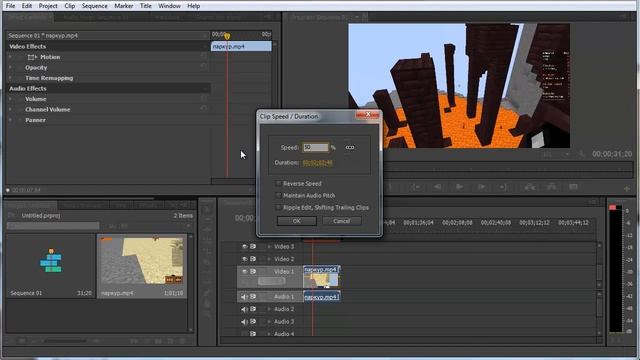Go to Out point in Program Monitor

coord(503,187)
